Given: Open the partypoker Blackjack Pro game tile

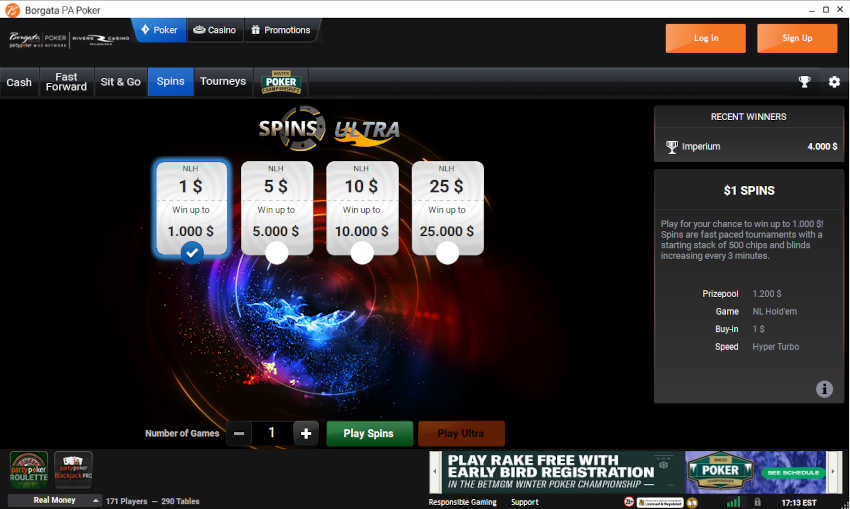Looking at the screenshot, I should (73, 469).
